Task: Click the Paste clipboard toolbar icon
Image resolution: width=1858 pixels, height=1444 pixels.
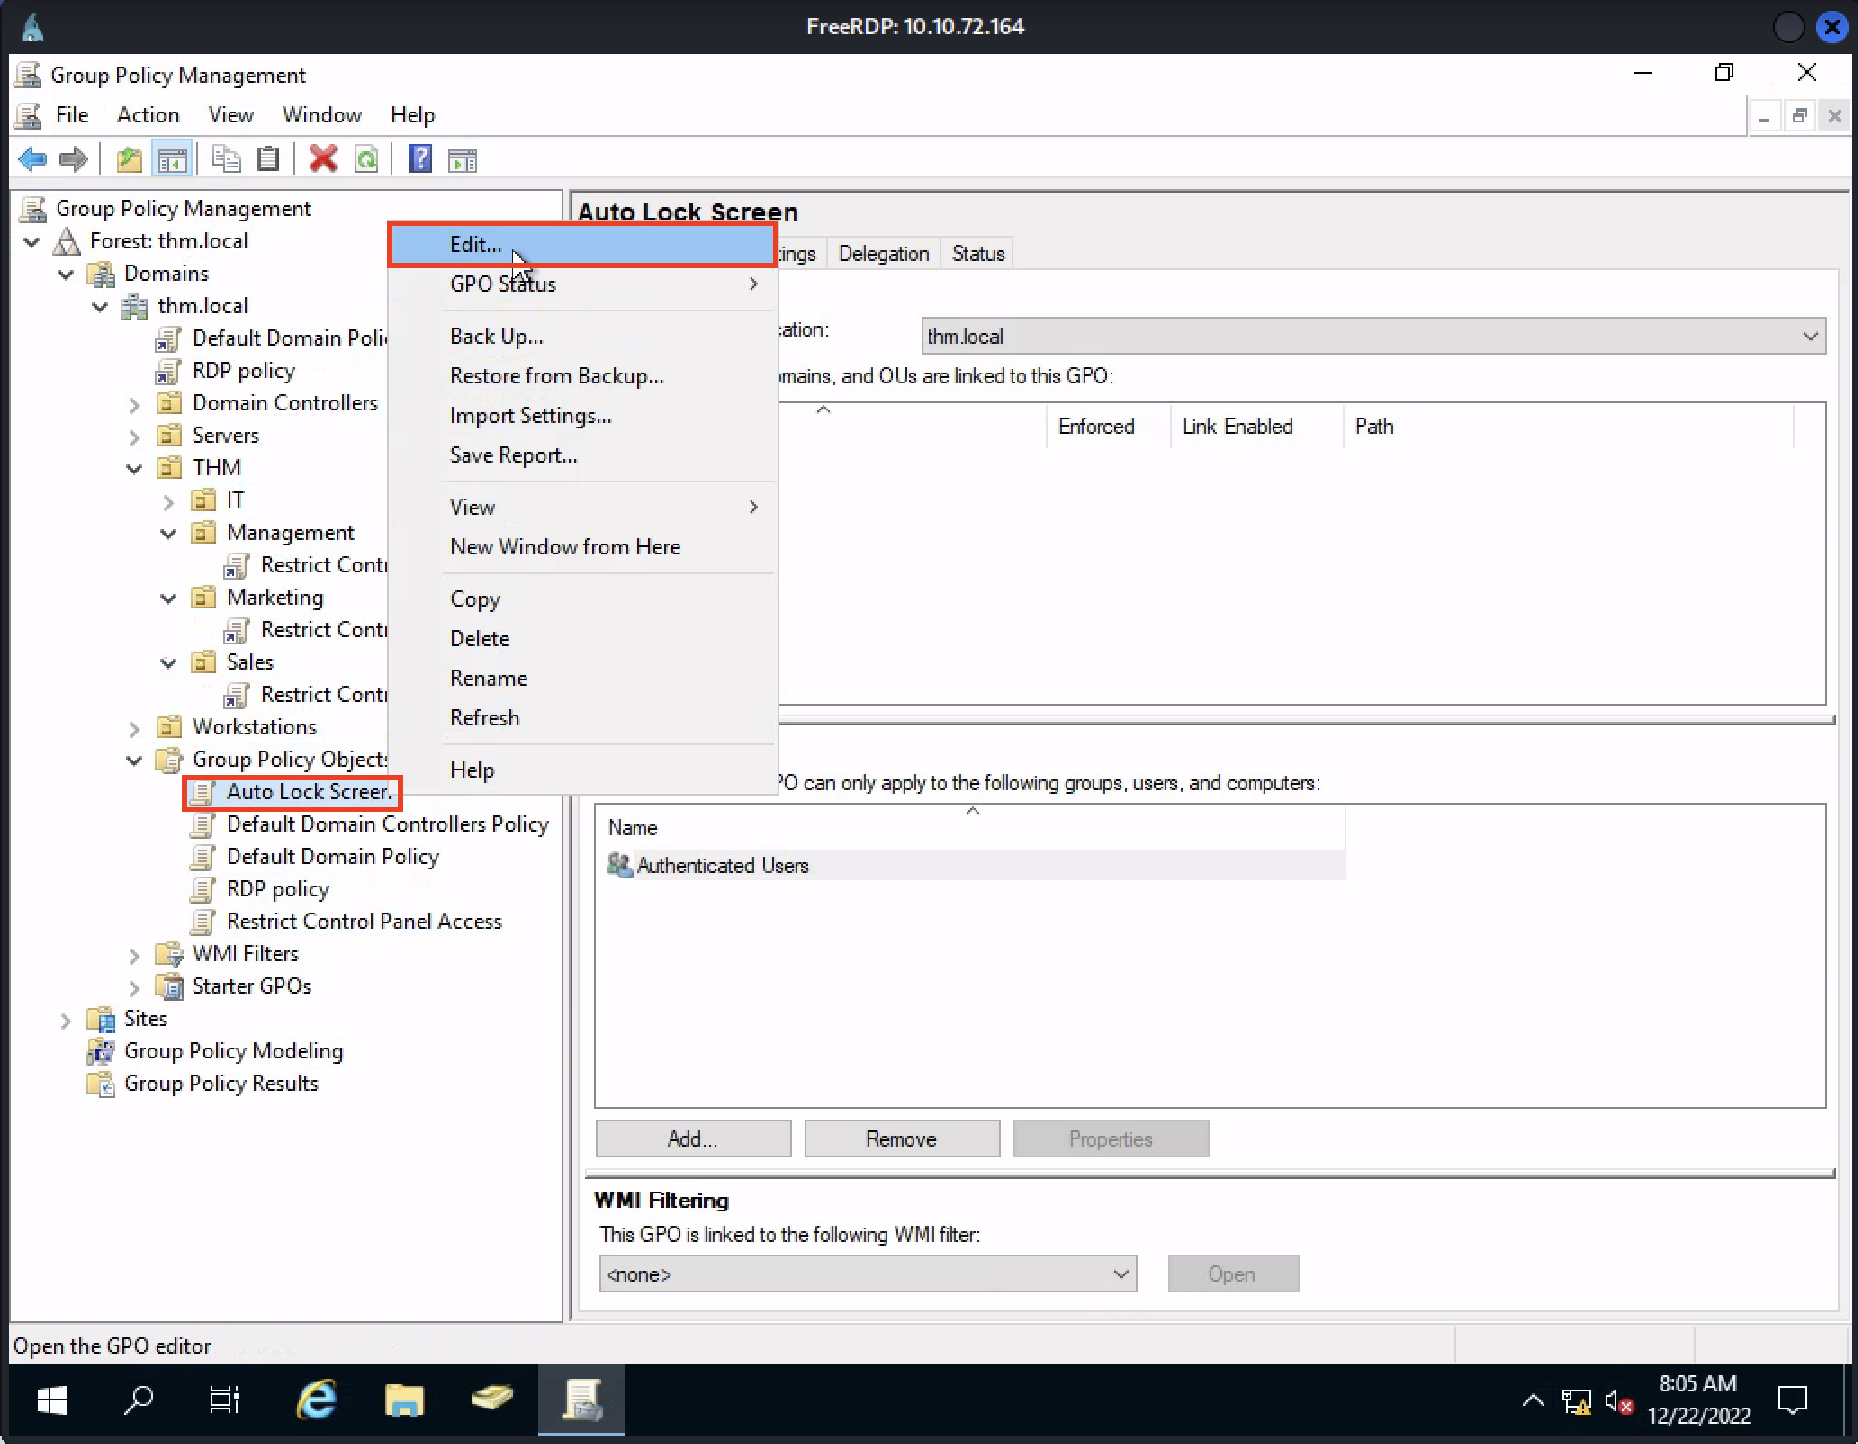Action: tap(268, 159)
